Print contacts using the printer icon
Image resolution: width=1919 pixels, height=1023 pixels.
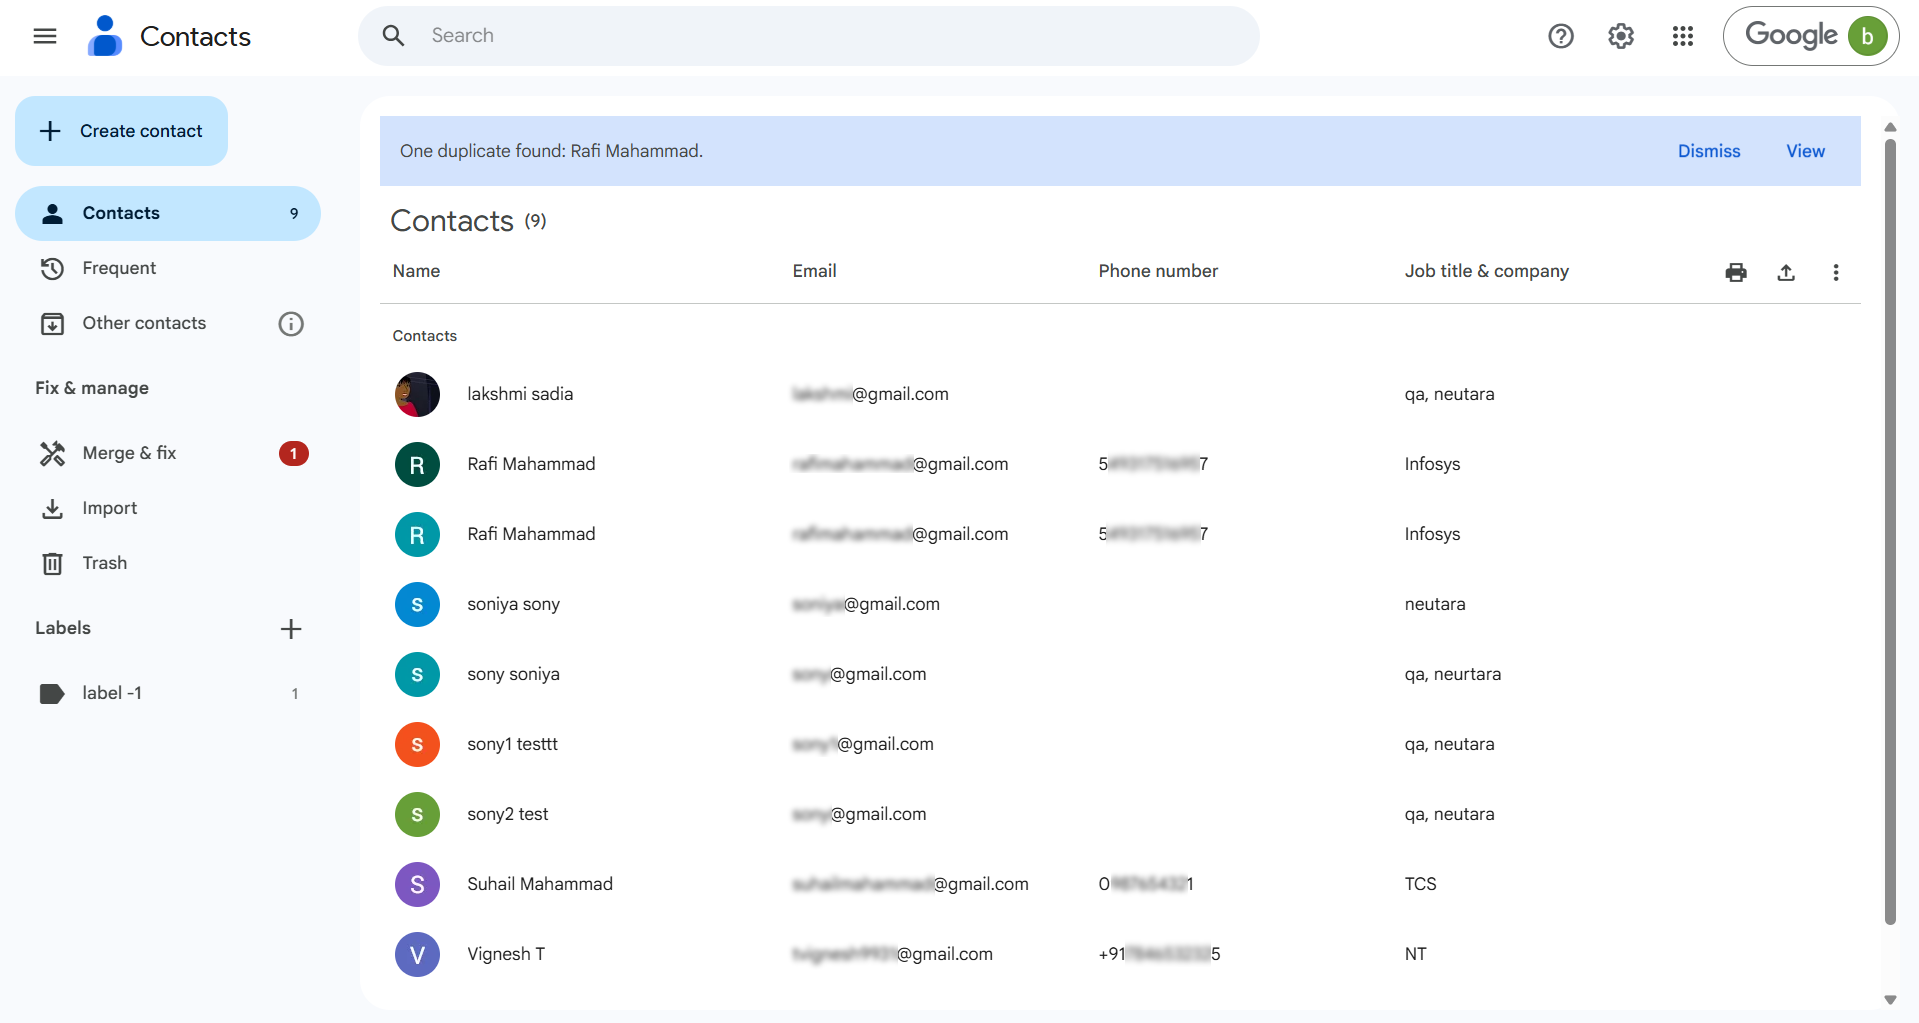click(1736, 272)
